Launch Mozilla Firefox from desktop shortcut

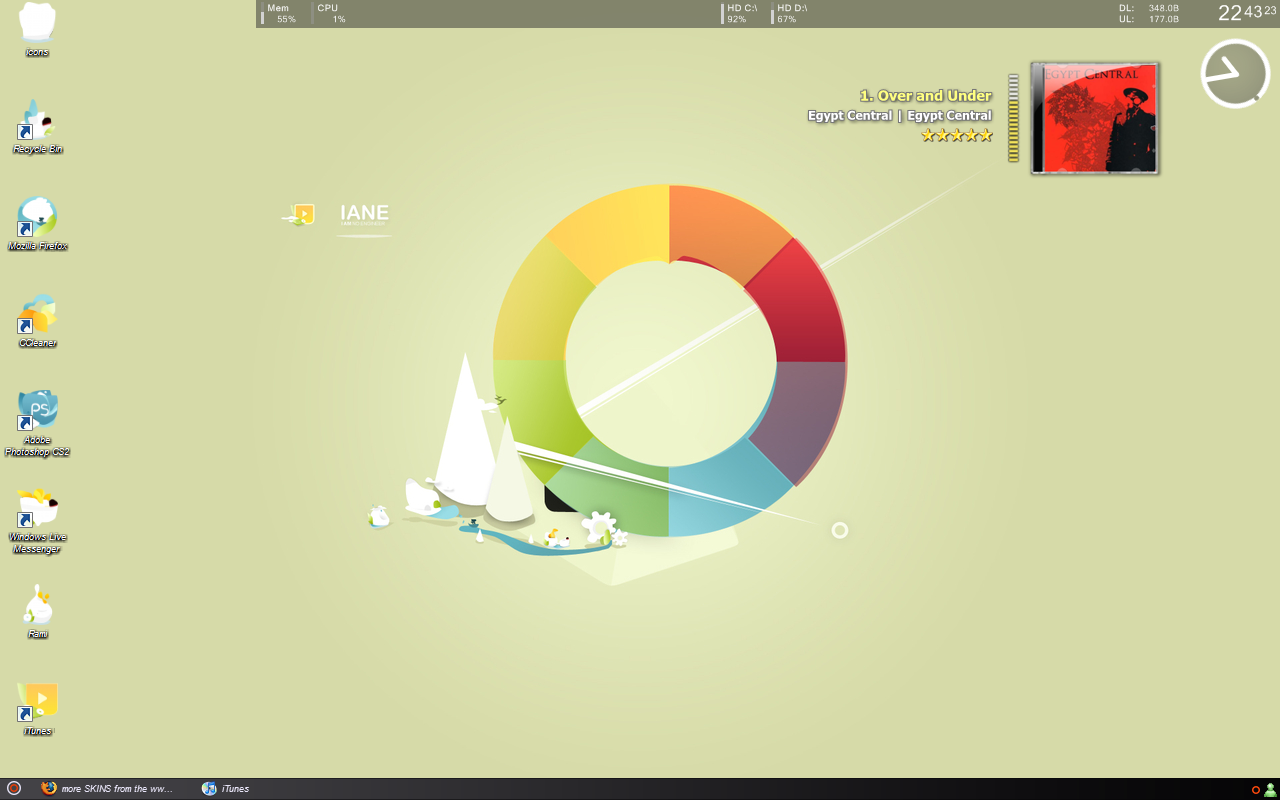point(37,218)
